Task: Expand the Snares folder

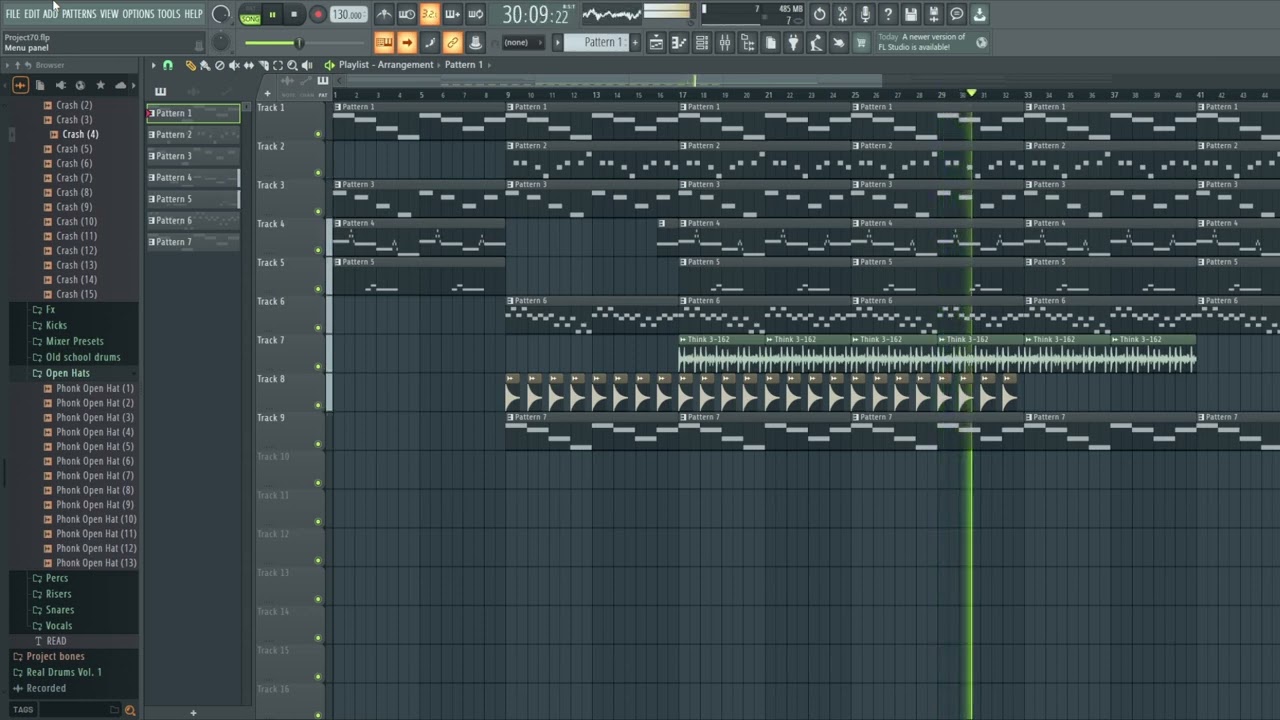Action: tap(59, 610)
